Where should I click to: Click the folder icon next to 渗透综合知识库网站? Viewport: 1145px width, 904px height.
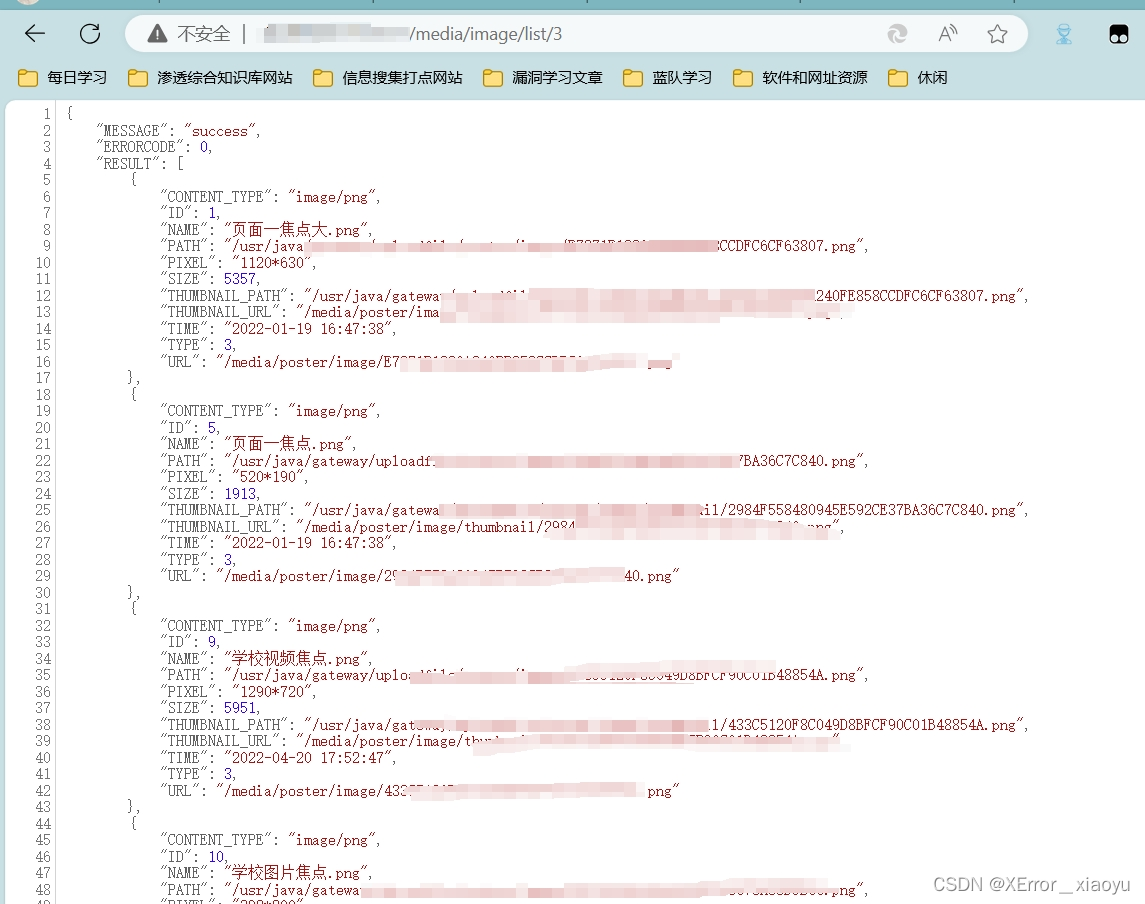(x=137, y=77)
